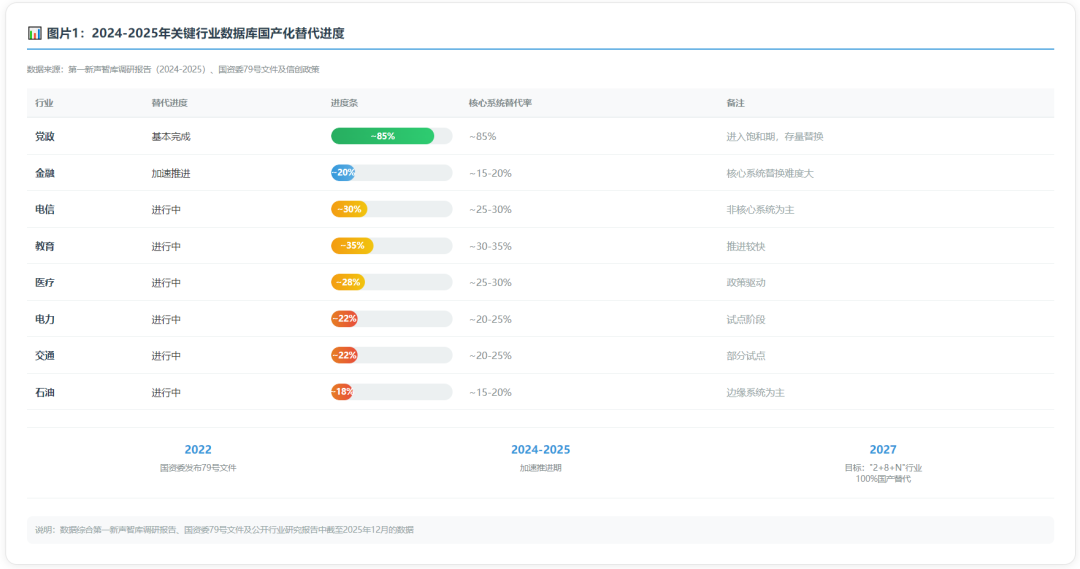Click the 2027 timeline milestone
The height and width of the screenshot is (569, 1080).
coord(883,449)
